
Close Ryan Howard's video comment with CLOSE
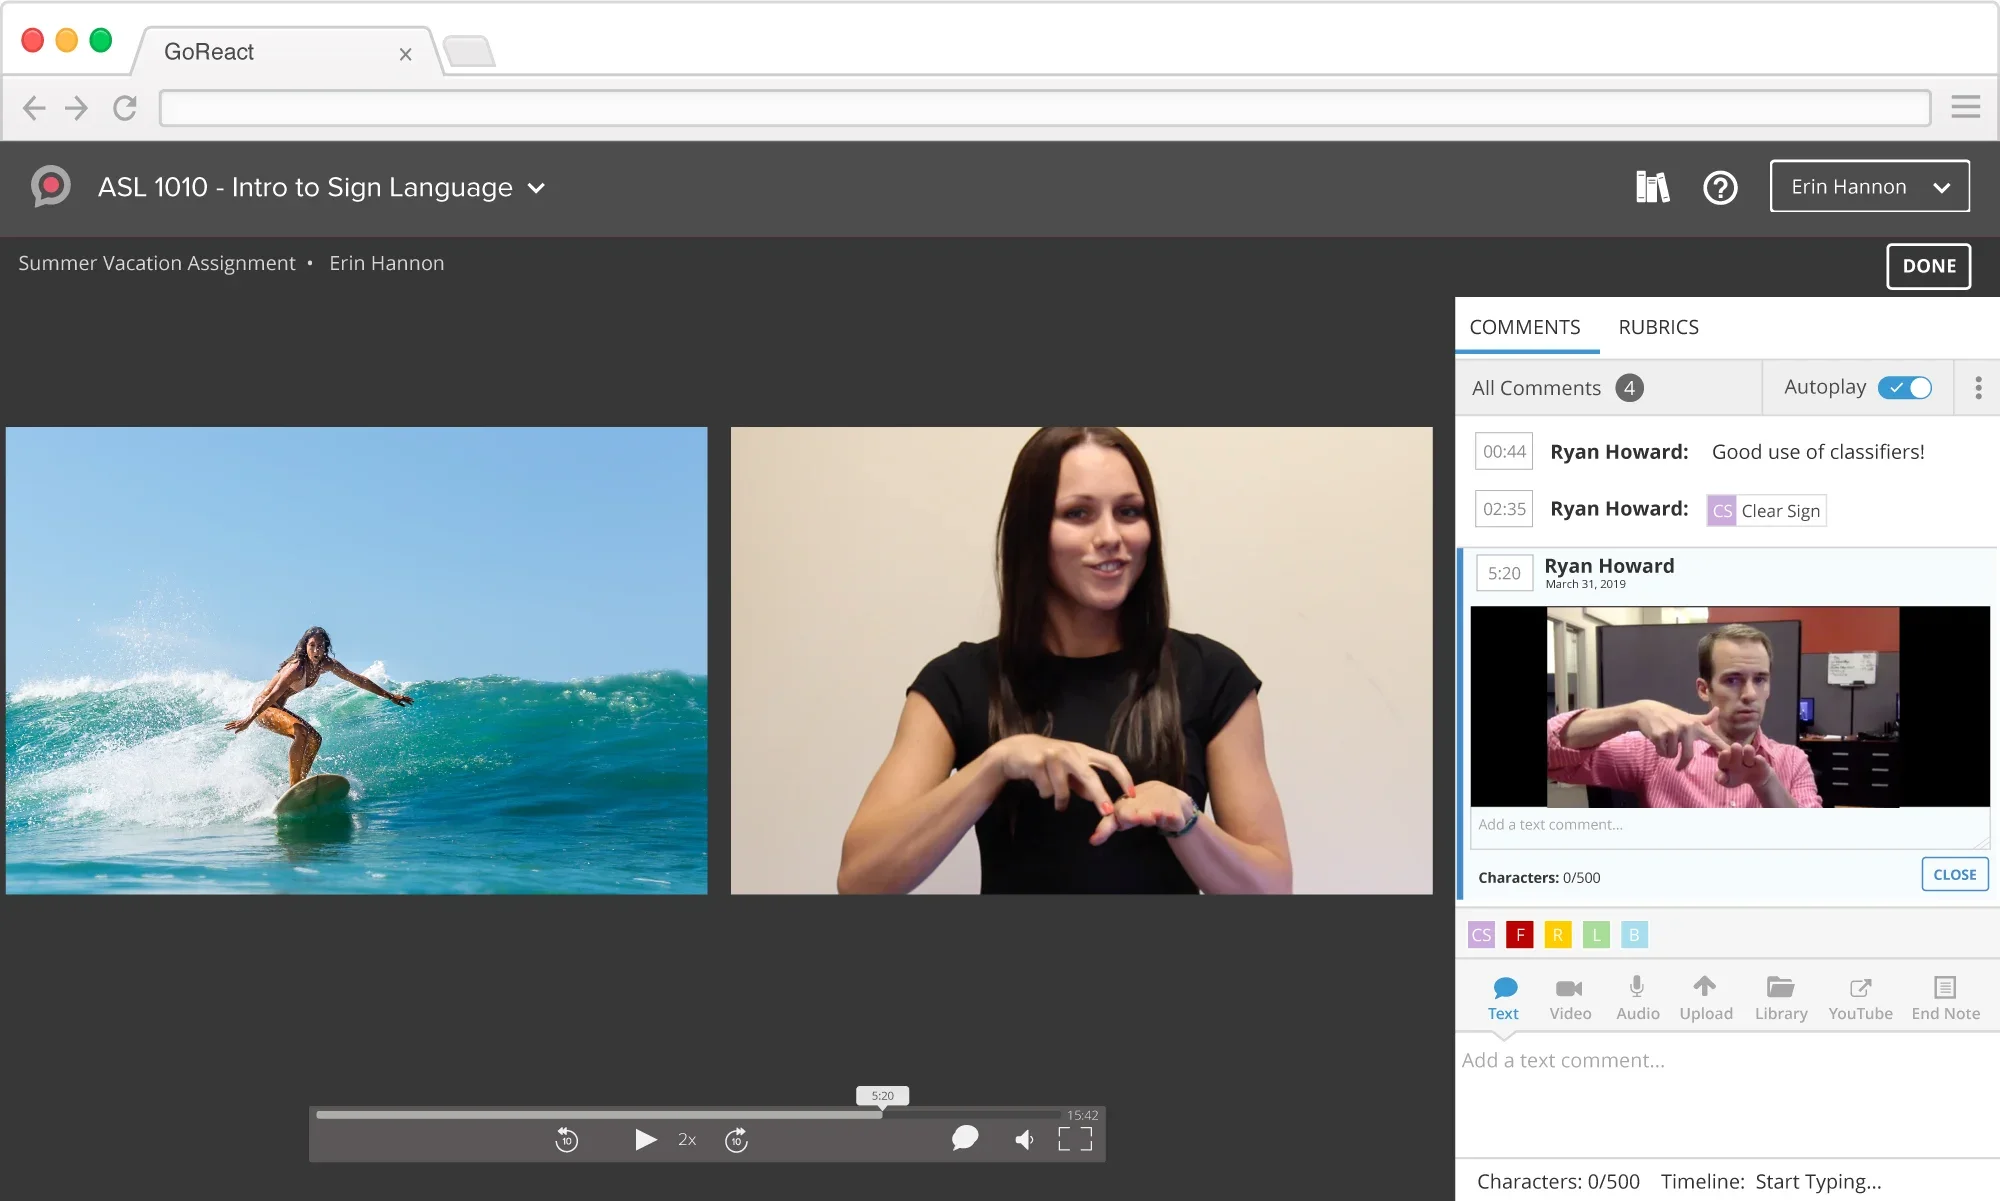[1954, 874]
